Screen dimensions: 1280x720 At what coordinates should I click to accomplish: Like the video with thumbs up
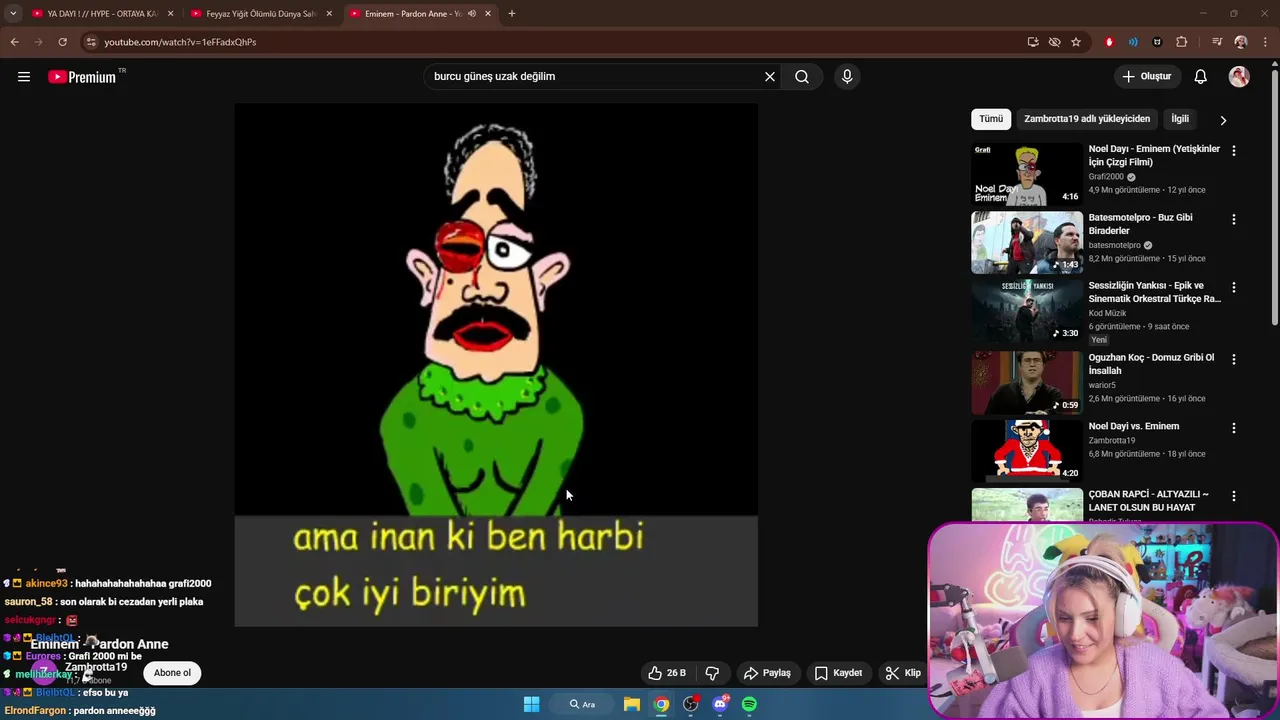point(667,673)
